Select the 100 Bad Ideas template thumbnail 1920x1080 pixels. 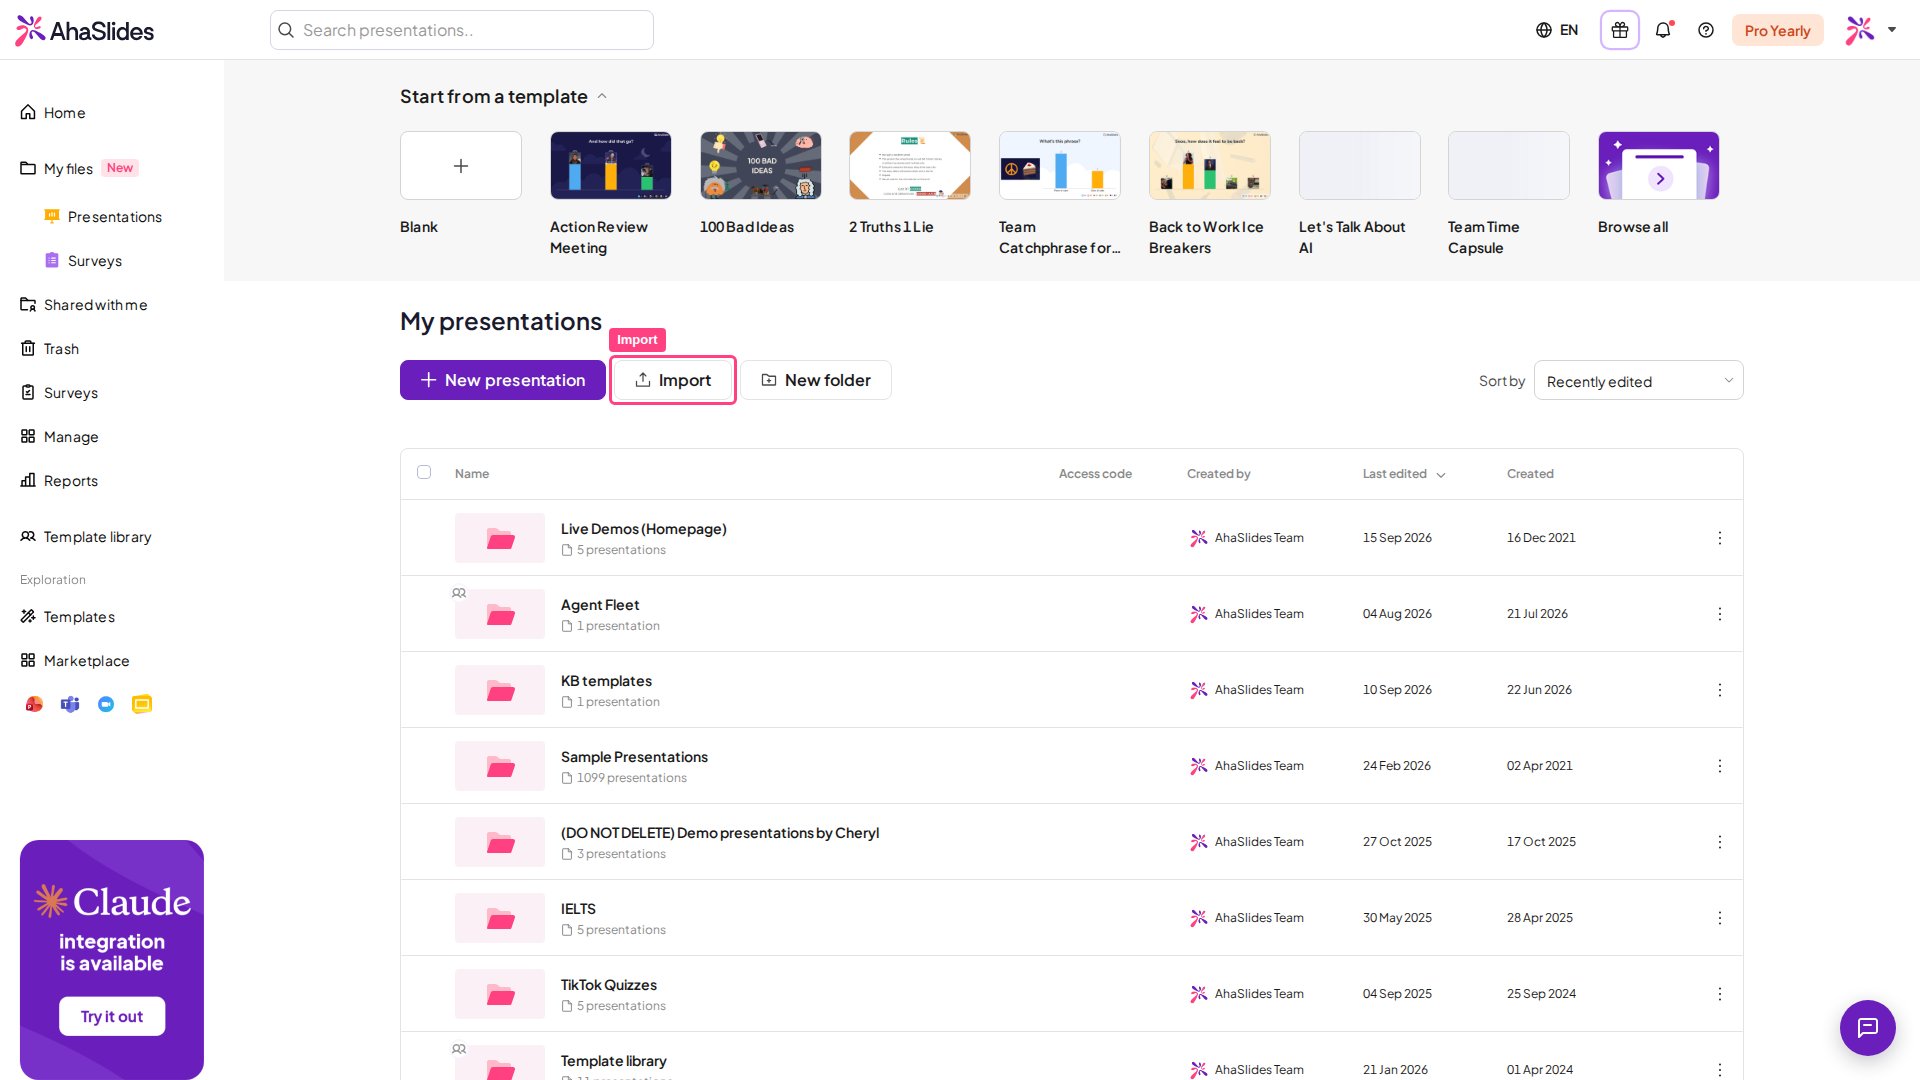pos(761,166)
